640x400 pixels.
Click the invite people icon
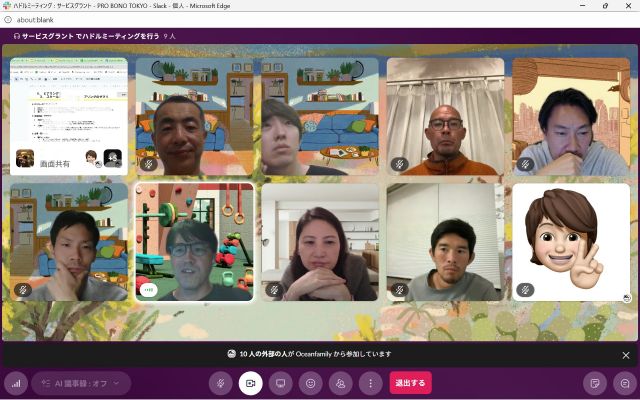click(x=341, y=383)
